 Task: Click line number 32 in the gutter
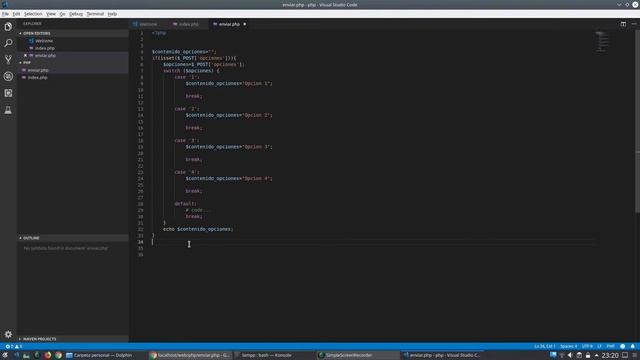(x=140, y=229)
